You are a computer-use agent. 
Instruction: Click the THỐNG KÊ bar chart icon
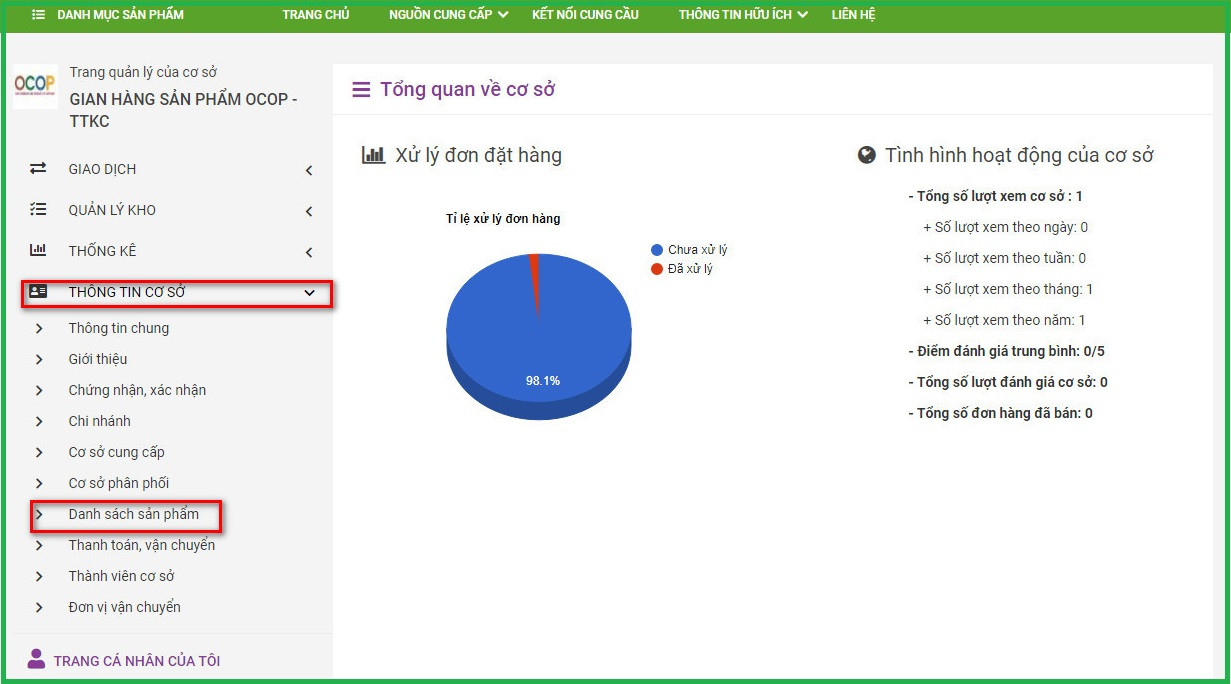pos(38,251)
